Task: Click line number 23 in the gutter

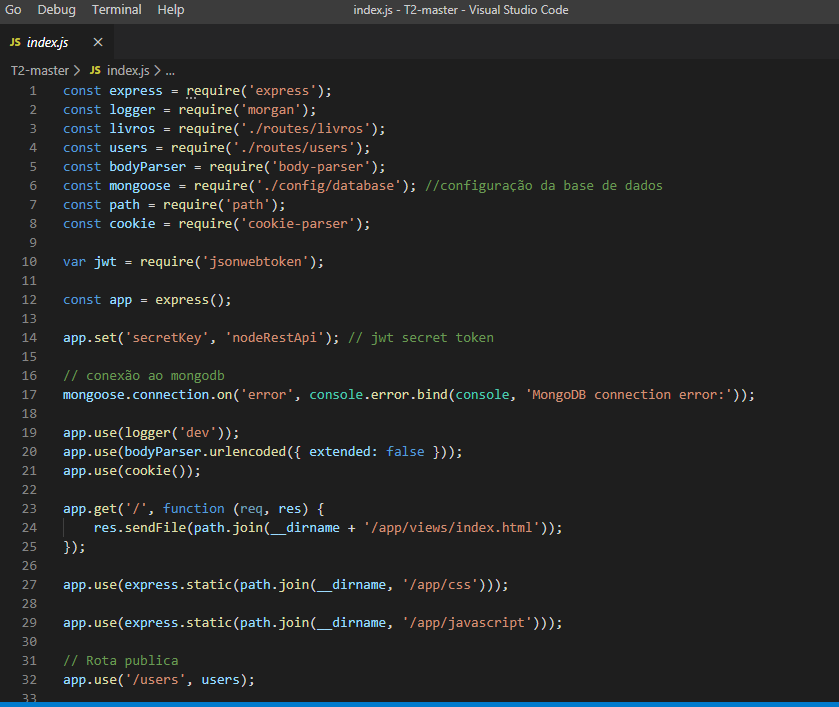Action: (29, 508)
